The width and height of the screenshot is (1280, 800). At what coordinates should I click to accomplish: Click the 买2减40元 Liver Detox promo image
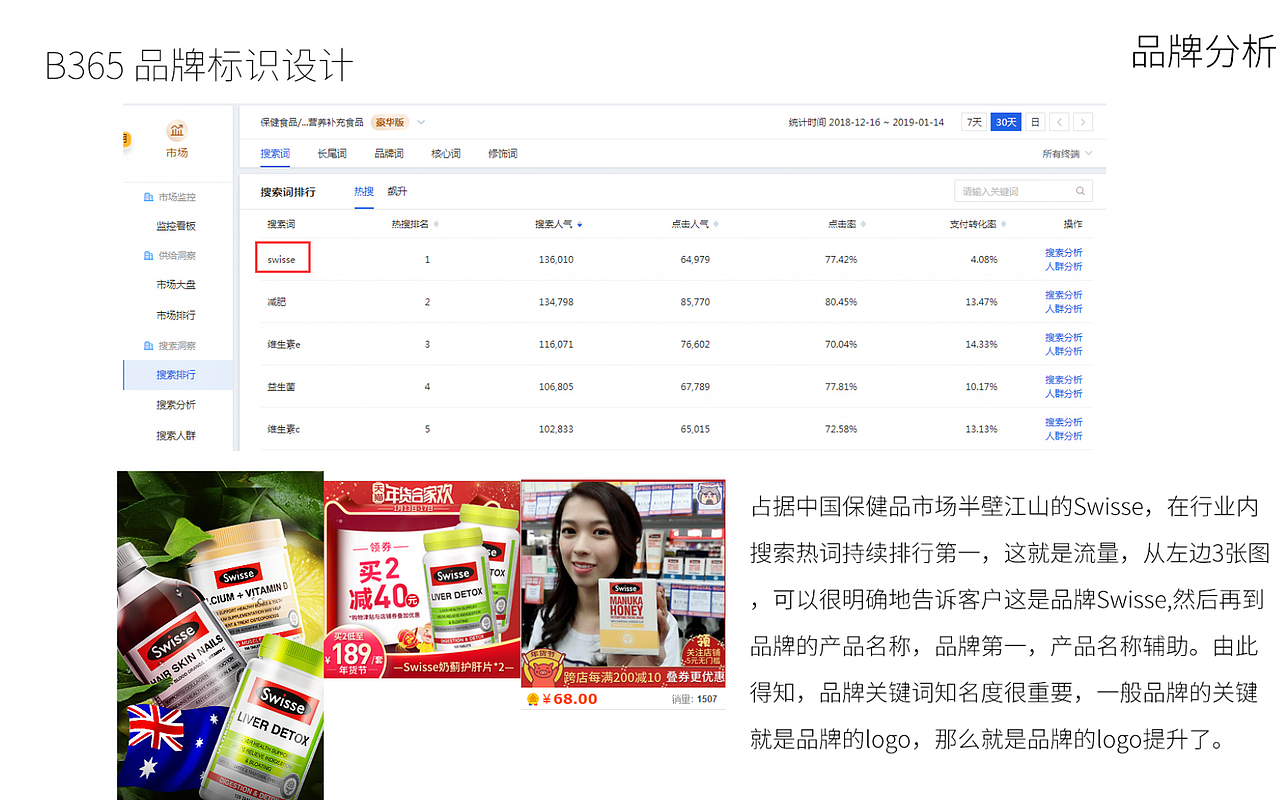click(422, 580)
